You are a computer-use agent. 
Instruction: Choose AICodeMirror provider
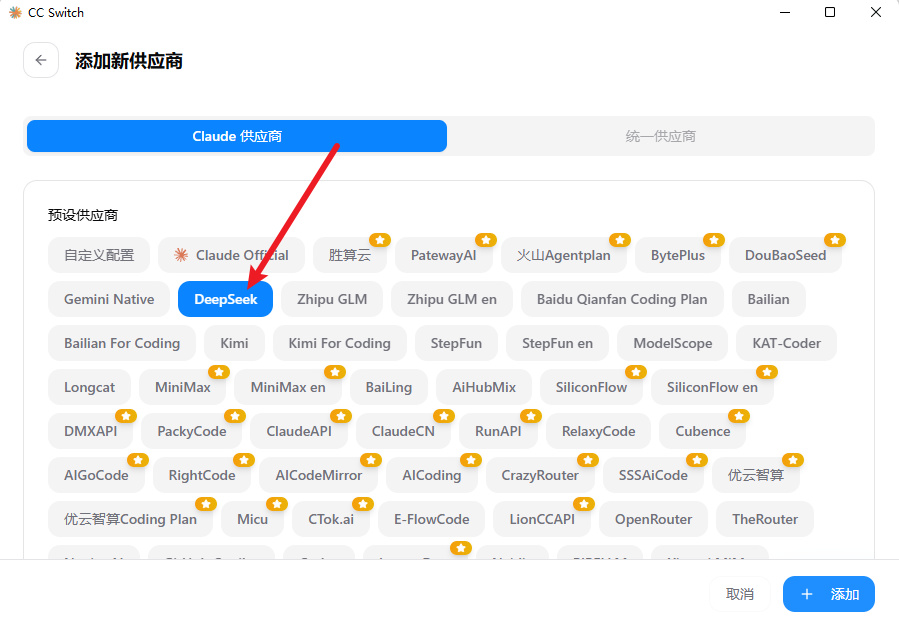(x=319, y=475)
